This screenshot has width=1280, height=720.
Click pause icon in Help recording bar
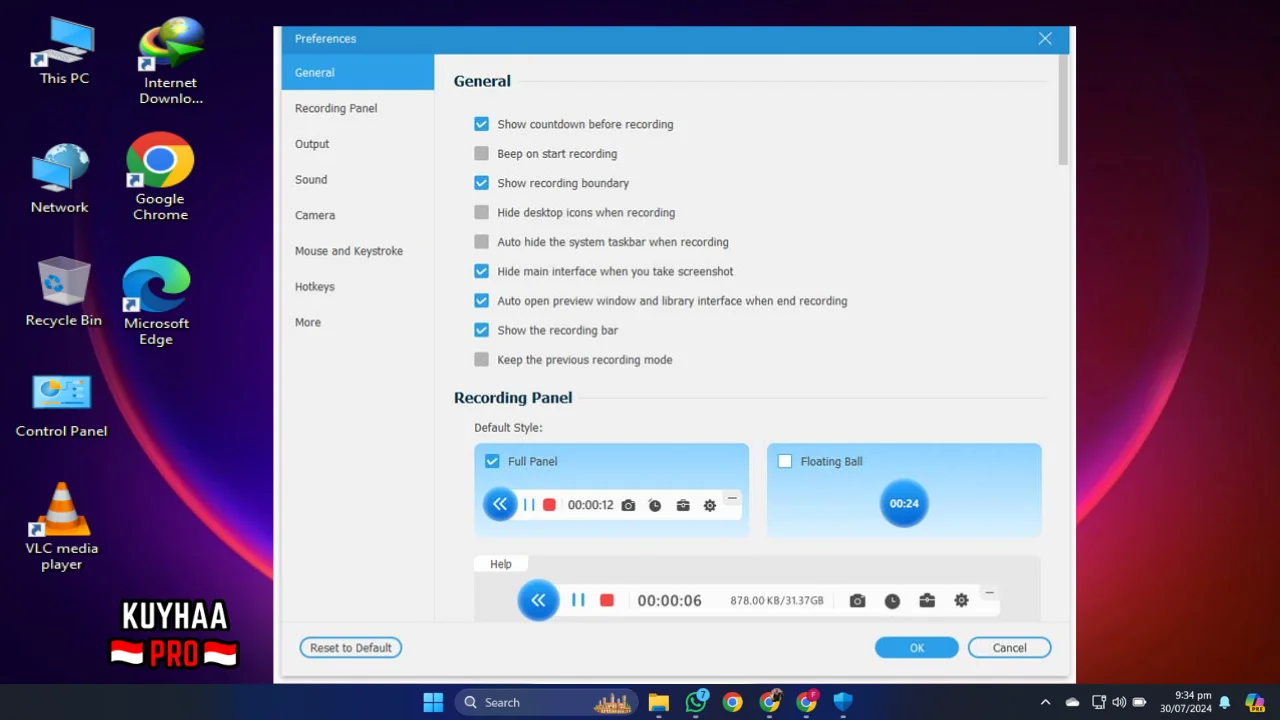point(578,600)
